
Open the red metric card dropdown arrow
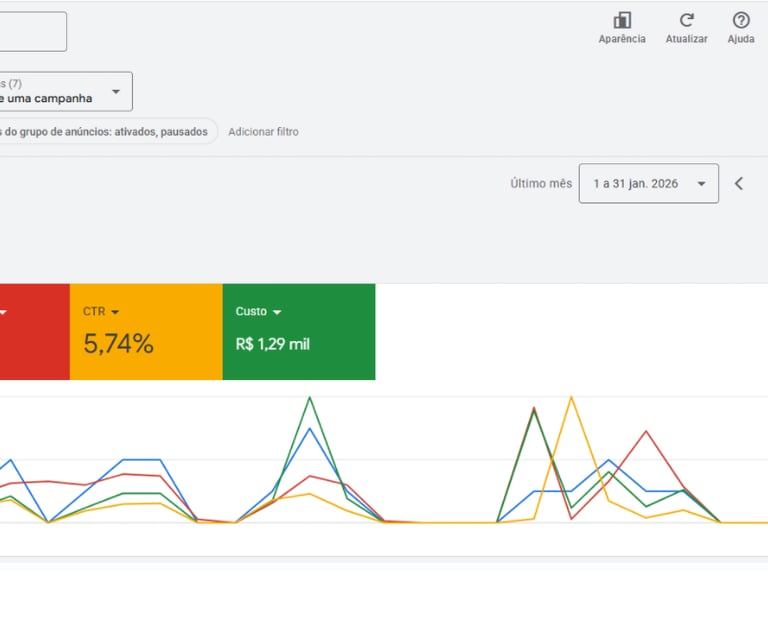pos(2,312)
